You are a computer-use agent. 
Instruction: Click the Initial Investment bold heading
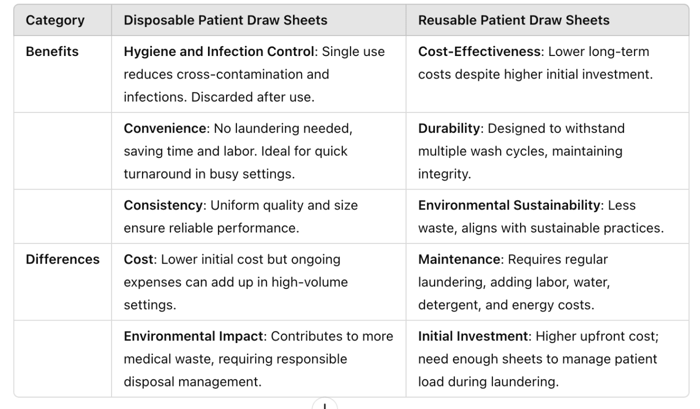pyautogui.click(x=474, y=336)
